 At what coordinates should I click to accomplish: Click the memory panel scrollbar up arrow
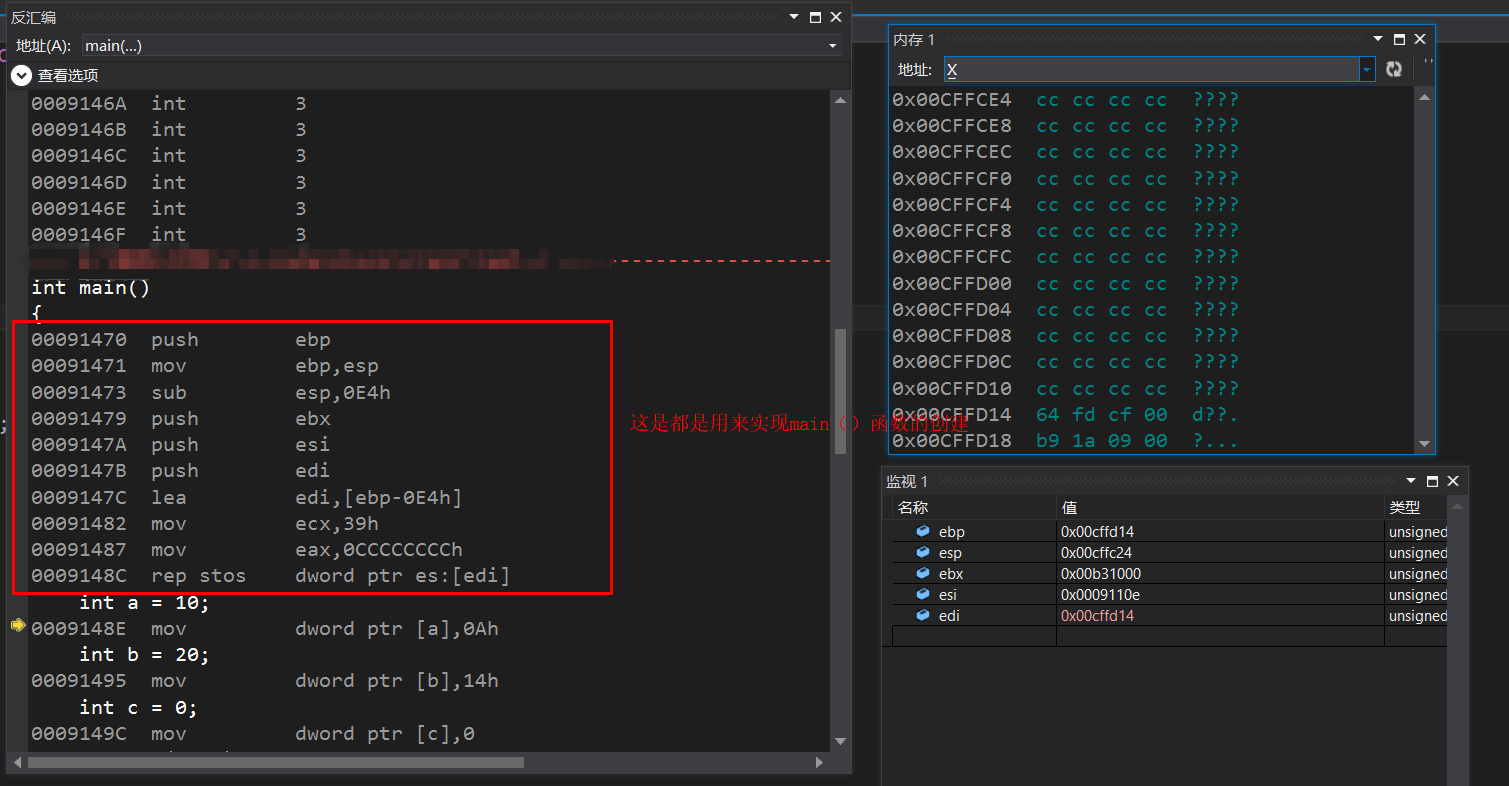1425,99
